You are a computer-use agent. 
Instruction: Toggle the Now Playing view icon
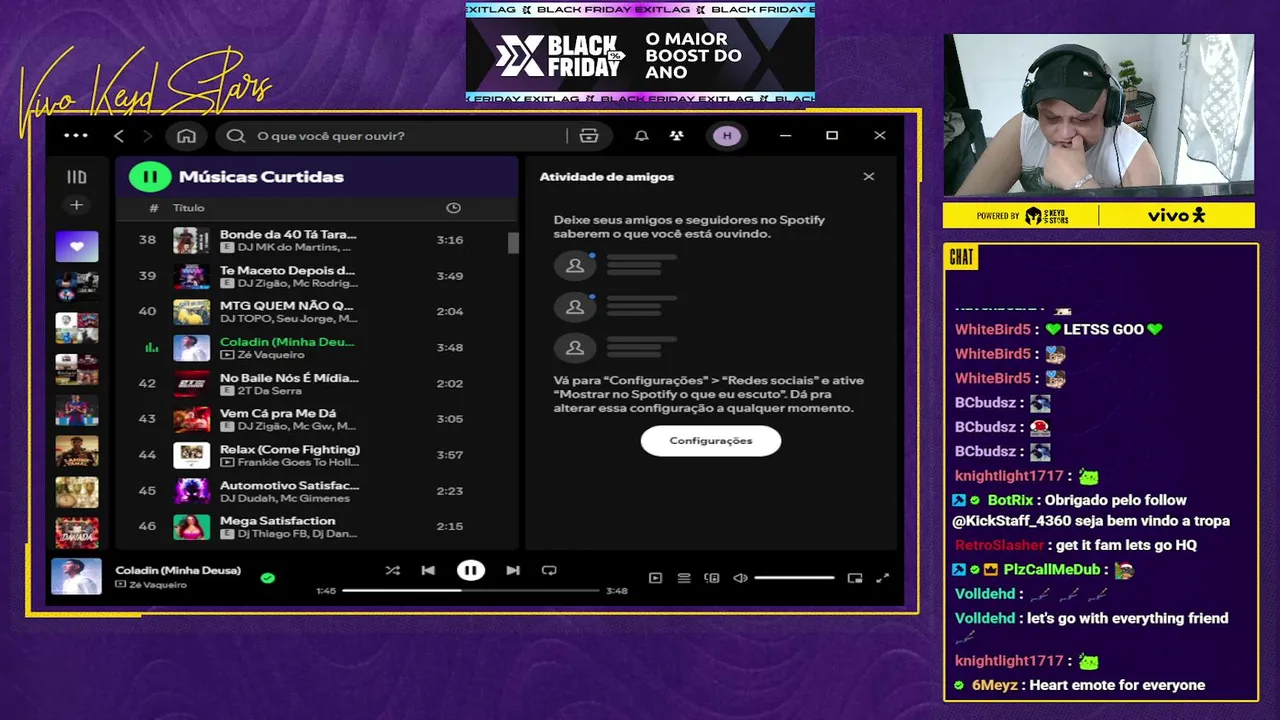[x=656, y=578]
